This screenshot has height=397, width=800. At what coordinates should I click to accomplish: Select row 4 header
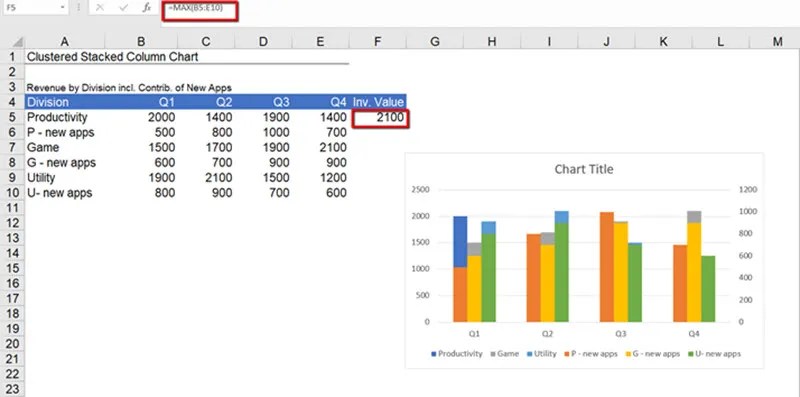coord(12,102)
